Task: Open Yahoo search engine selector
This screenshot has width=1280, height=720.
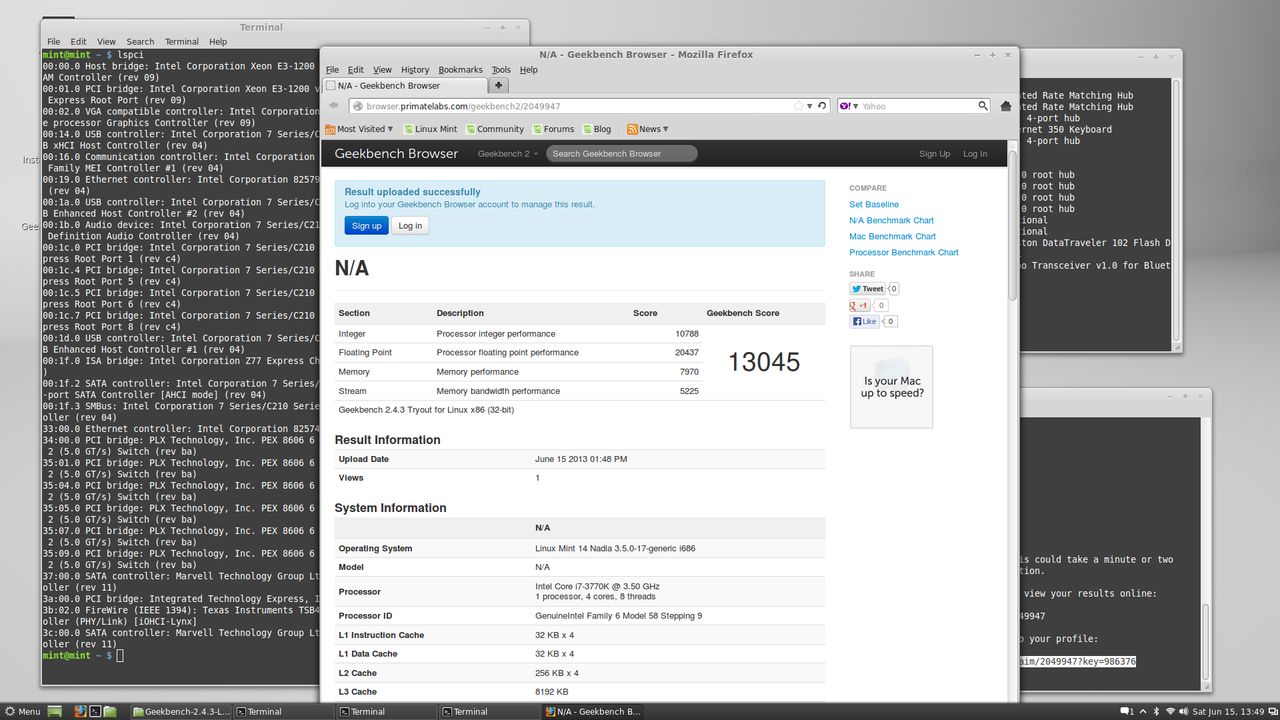Action: point(849,105)
